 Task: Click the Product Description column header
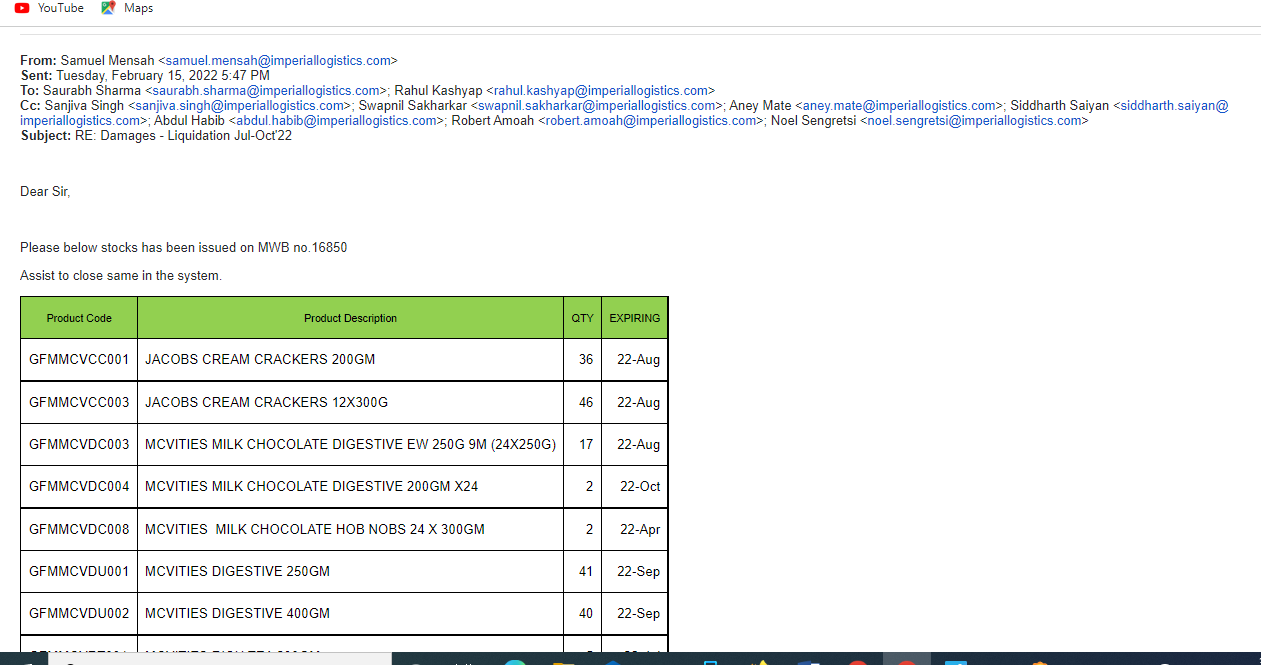[351, 318]
